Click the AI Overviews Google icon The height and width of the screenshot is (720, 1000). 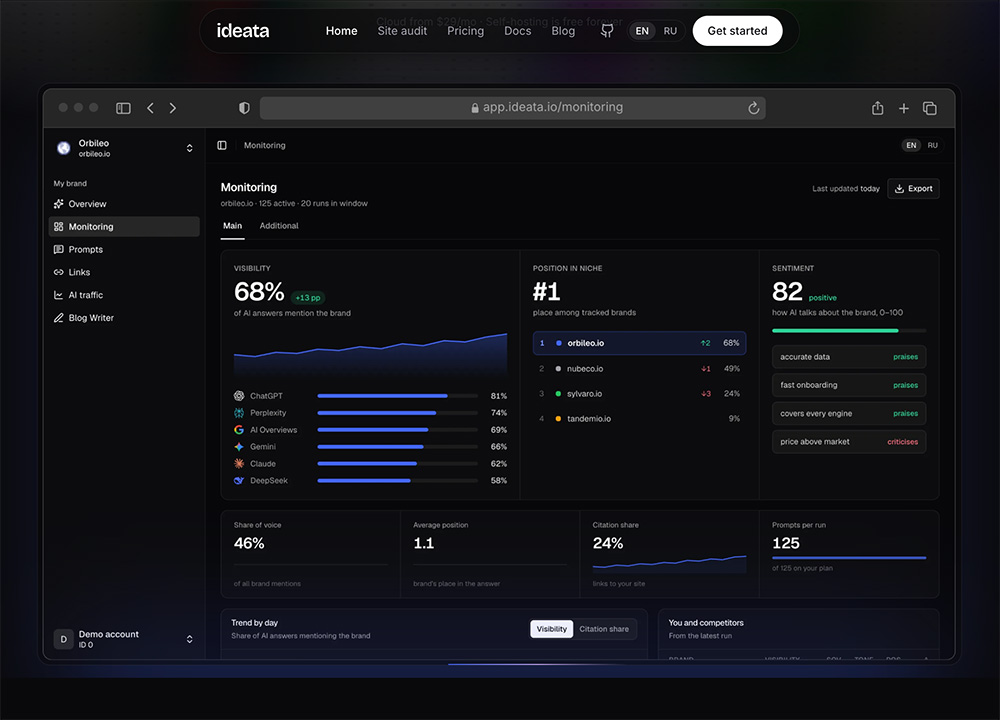[239, 430]
